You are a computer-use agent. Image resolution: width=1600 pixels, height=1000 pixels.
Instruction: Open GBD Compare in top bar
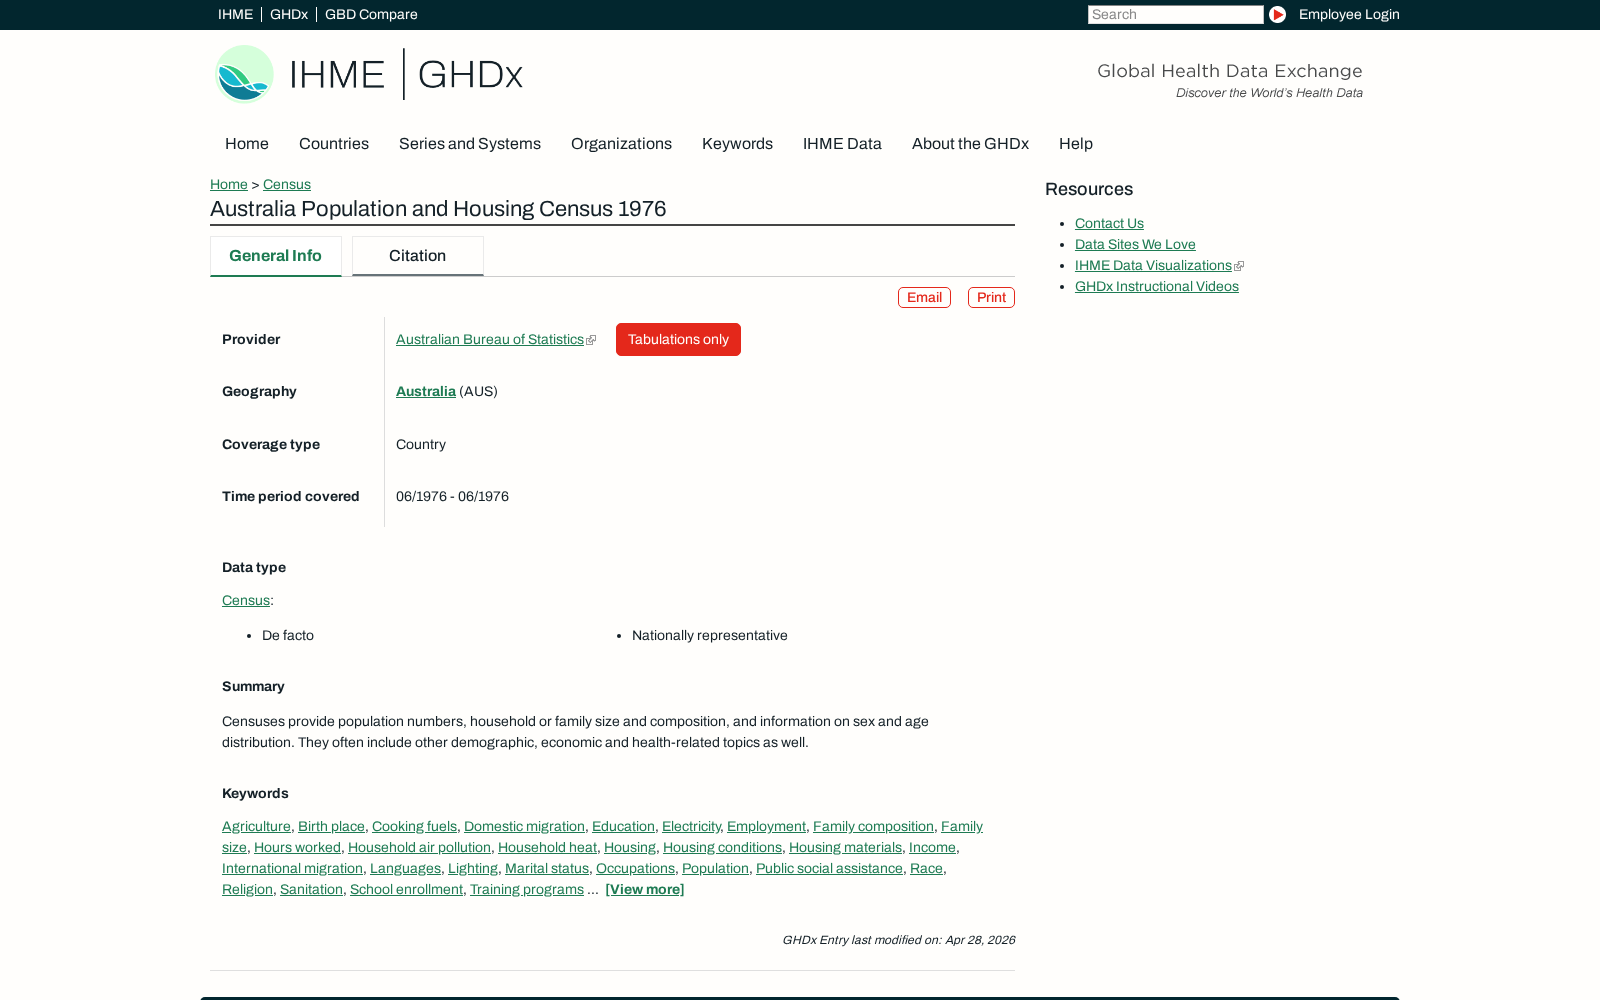coord(371,14)
